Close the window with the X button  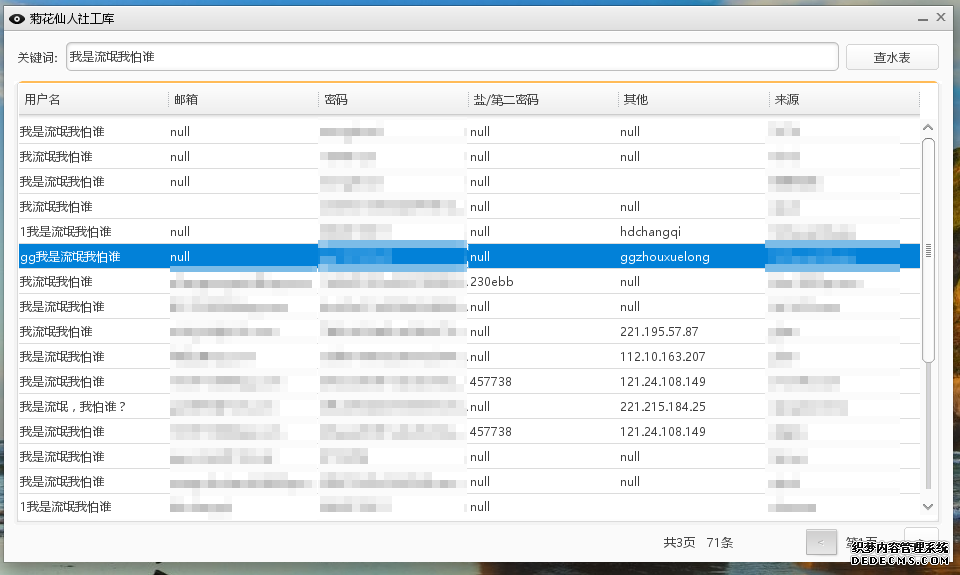(x=941, y=18)
